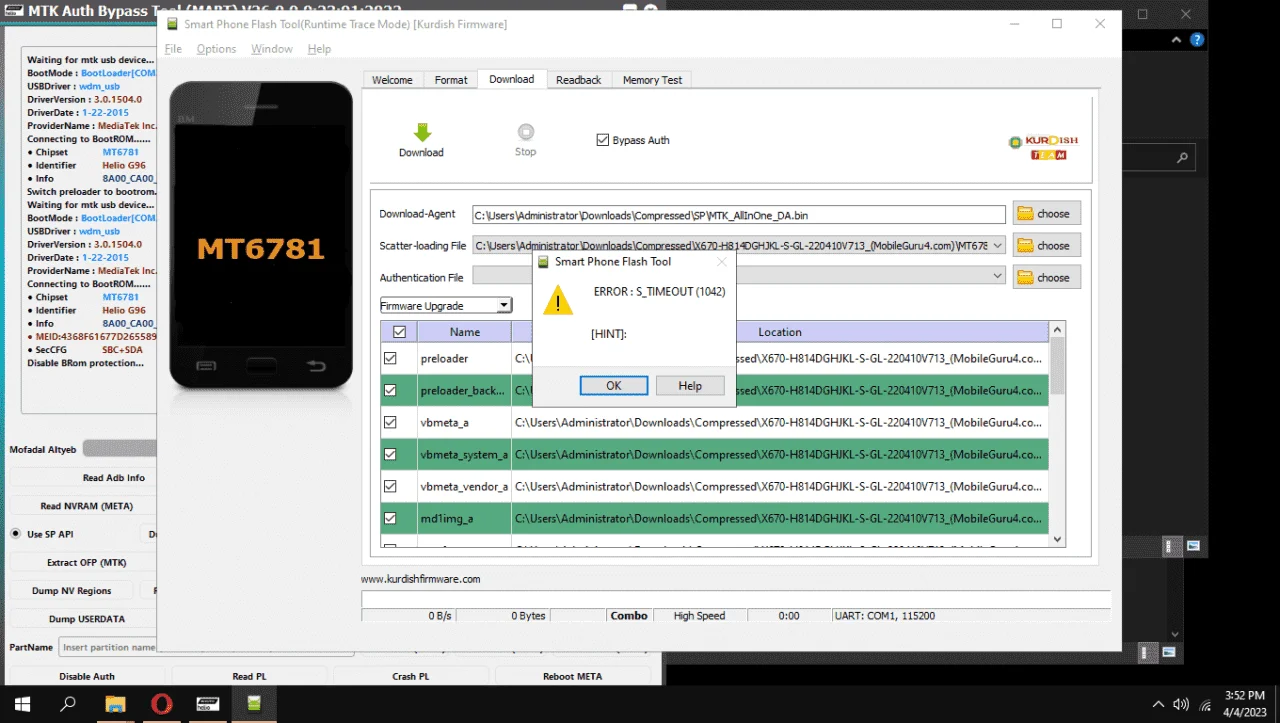The width and height of the screenshot is (1280, 723).
Task: Click the blue help icon in the background Explorer window
Action: click(x=1197, y=40)
